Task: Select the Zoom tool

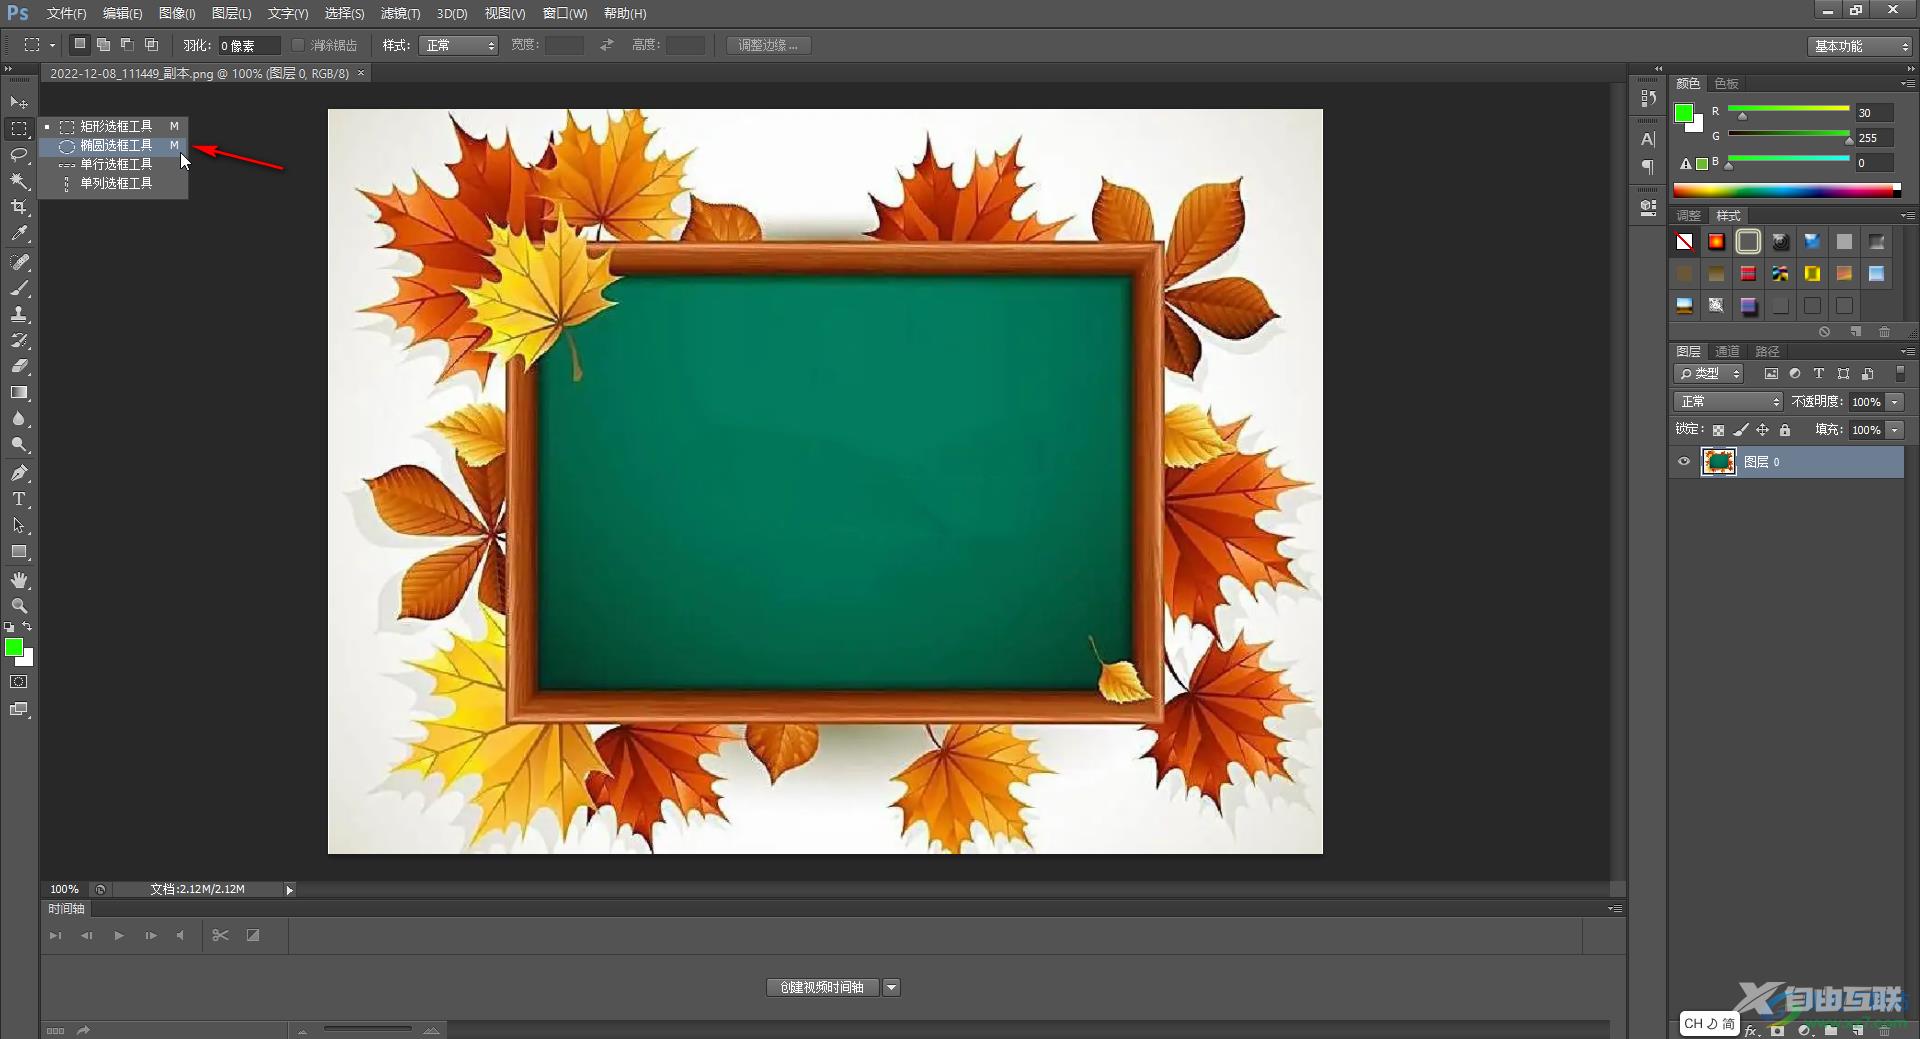Action: point(19,606)
